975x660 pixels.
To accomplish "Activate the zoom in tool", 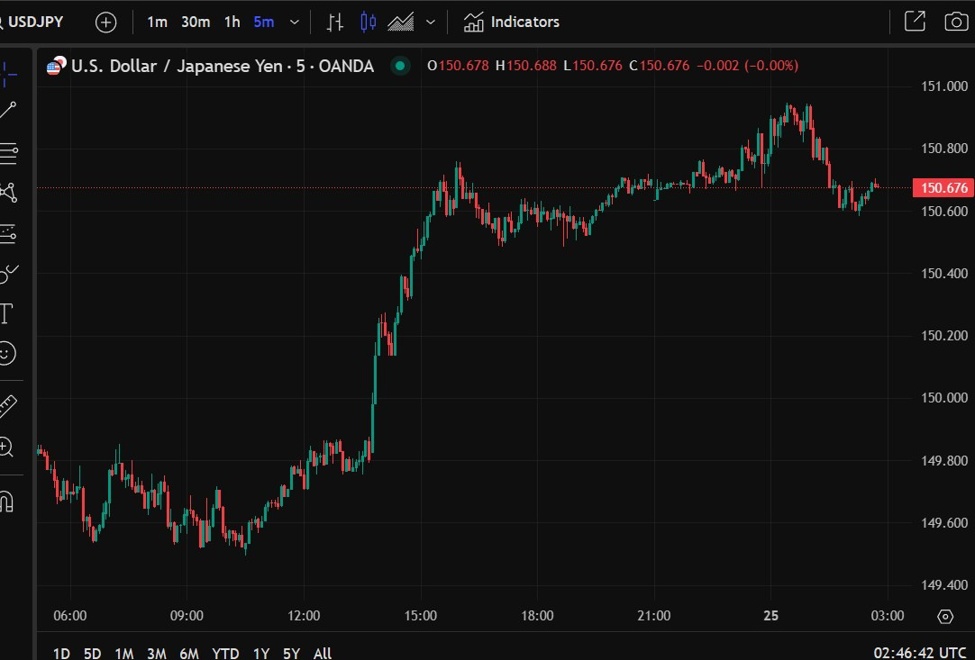I will coord(7,447).
